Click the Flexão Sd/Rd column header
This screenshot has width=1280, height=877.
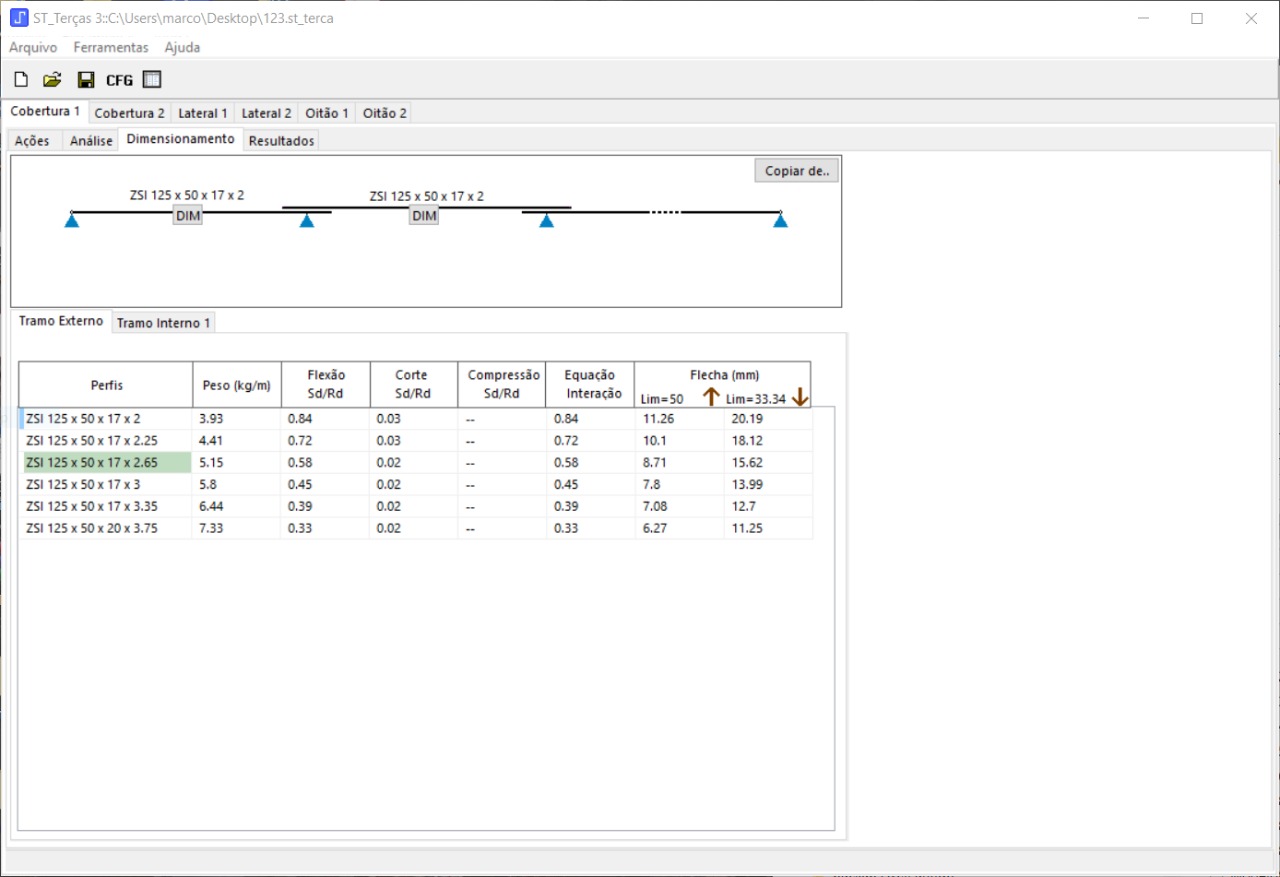(326, 385)
